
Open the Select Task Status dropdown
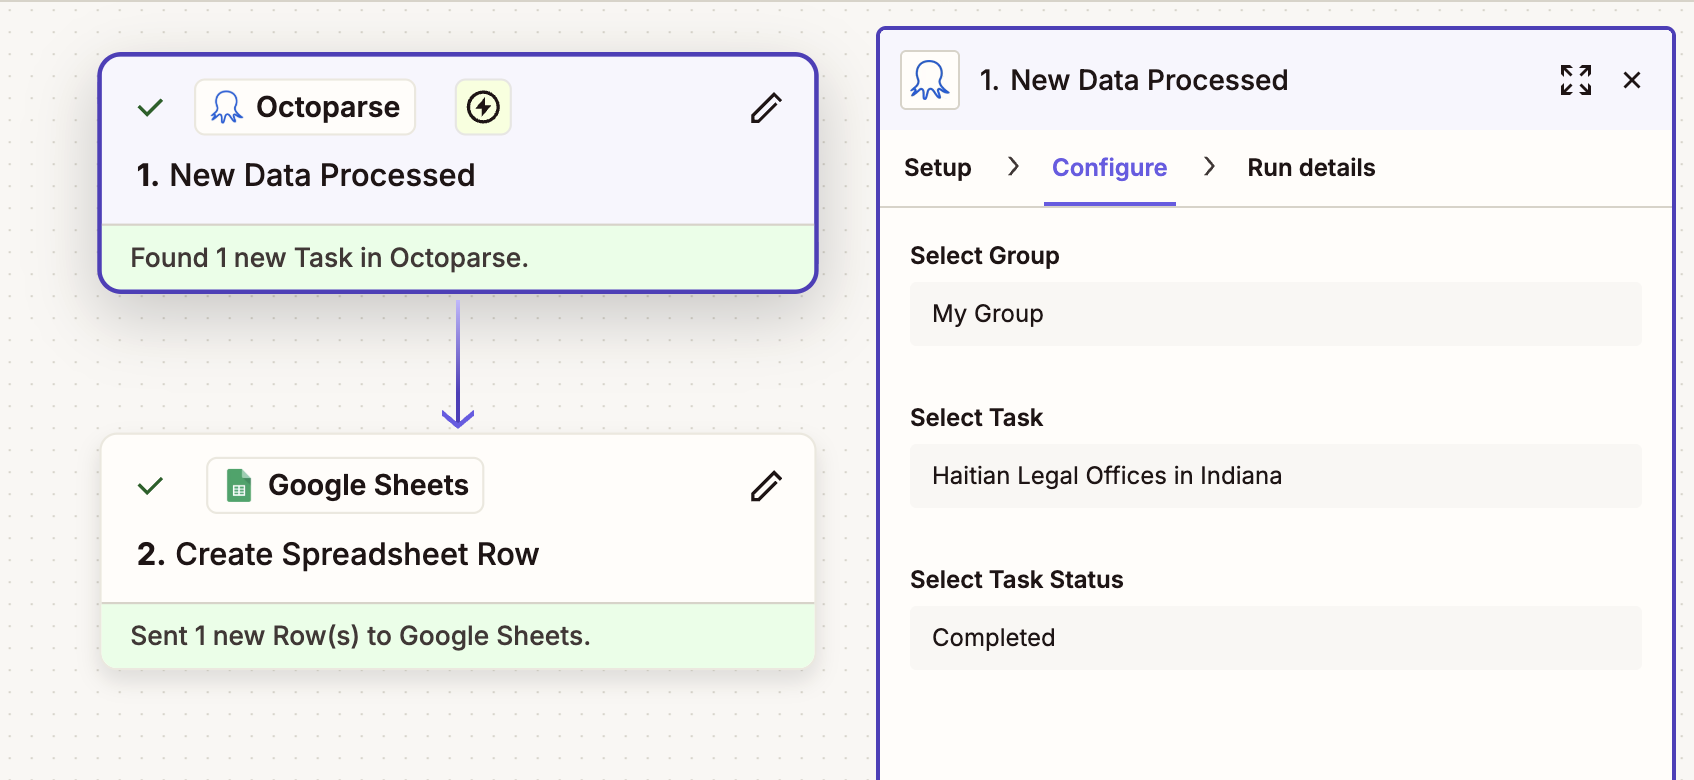(1275, 638)
